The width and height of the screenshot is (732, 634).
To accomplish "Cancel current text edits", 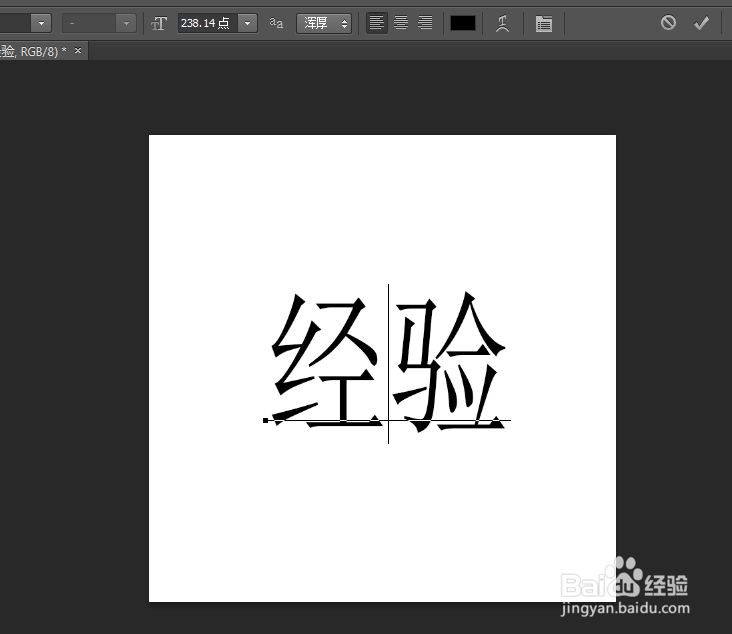I will pyautogui.click(x=668, y=22).
